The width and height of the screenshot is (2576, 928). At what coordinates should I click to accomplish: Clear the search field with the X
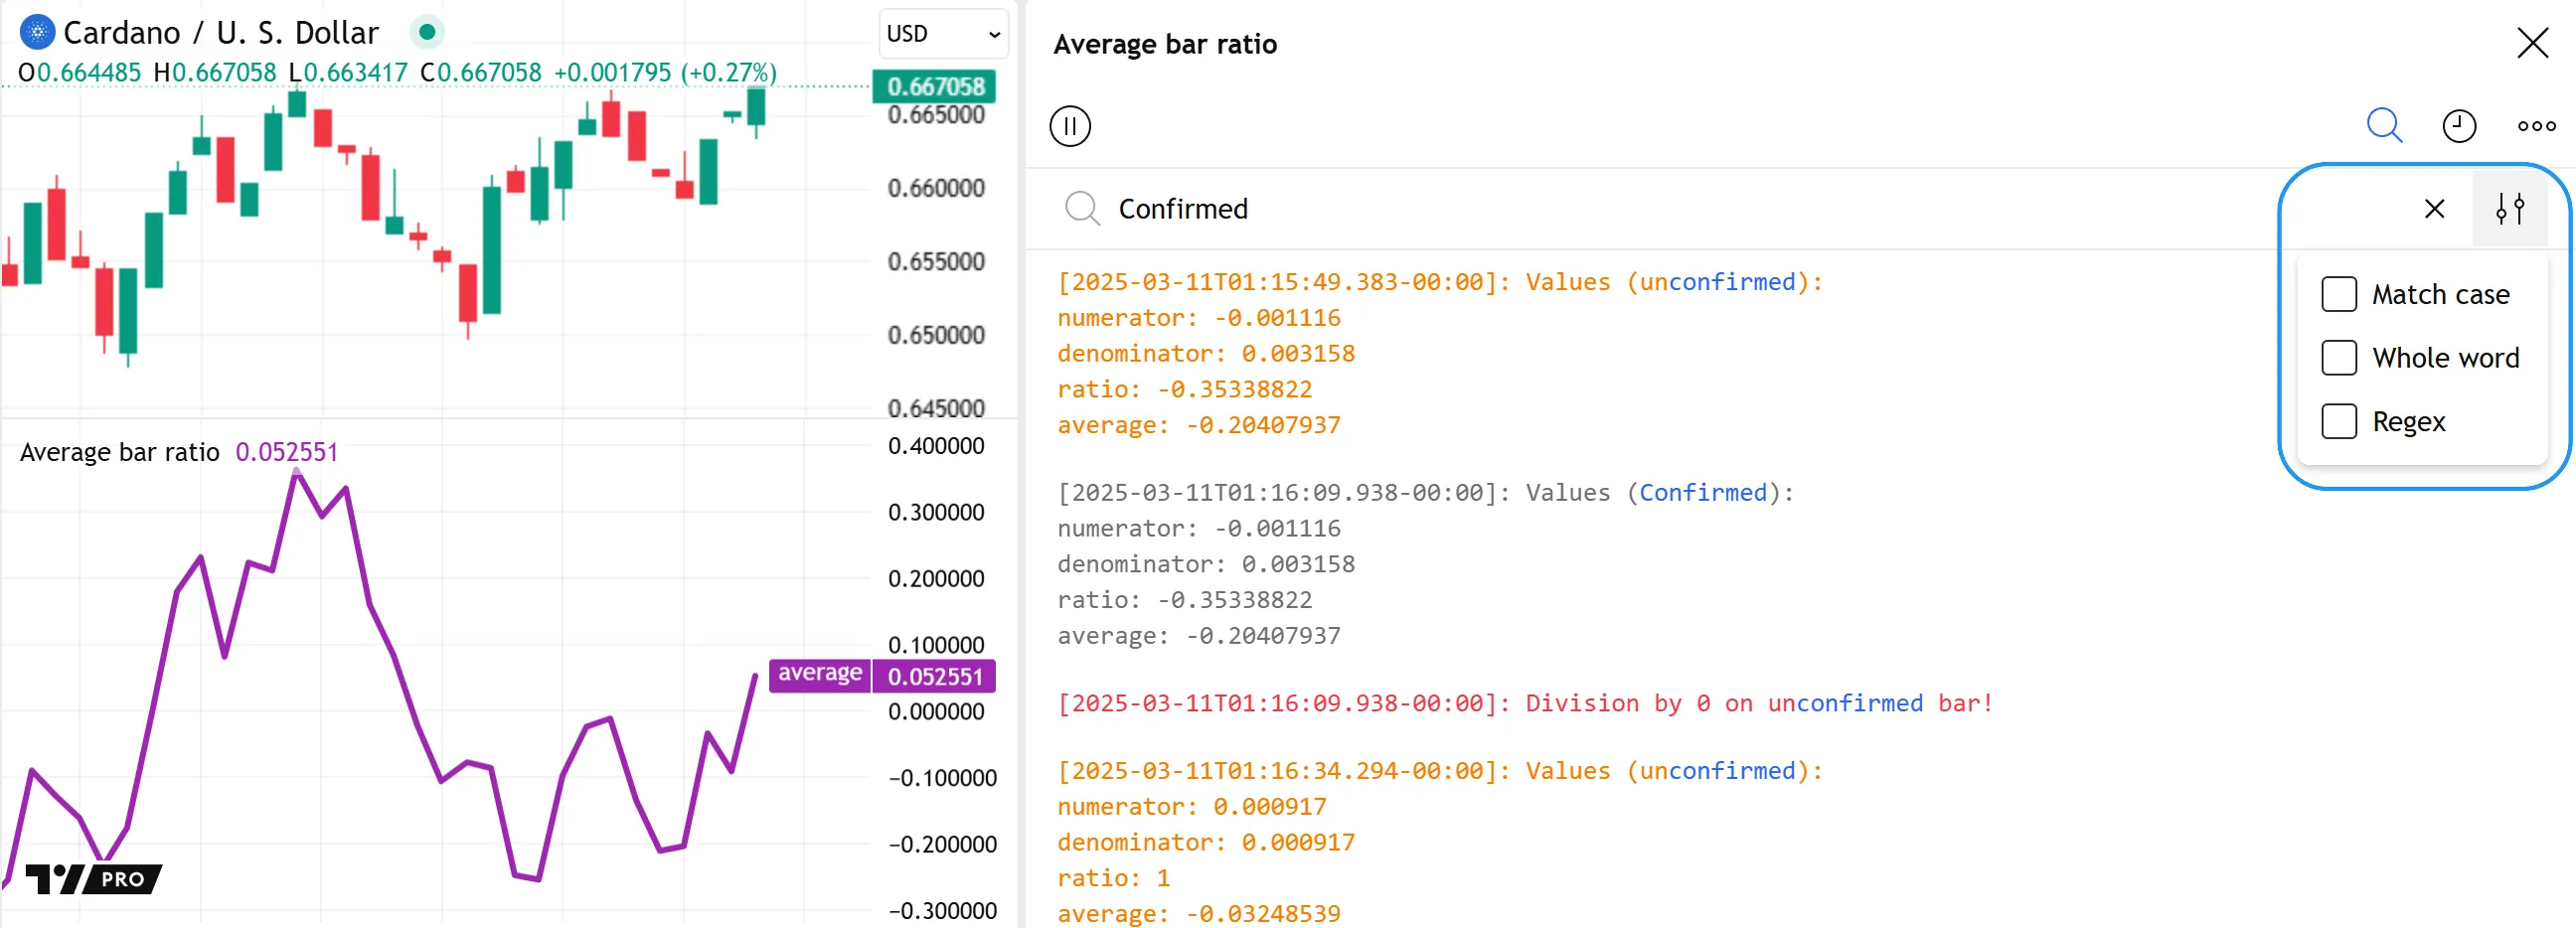click(2434, 209)
